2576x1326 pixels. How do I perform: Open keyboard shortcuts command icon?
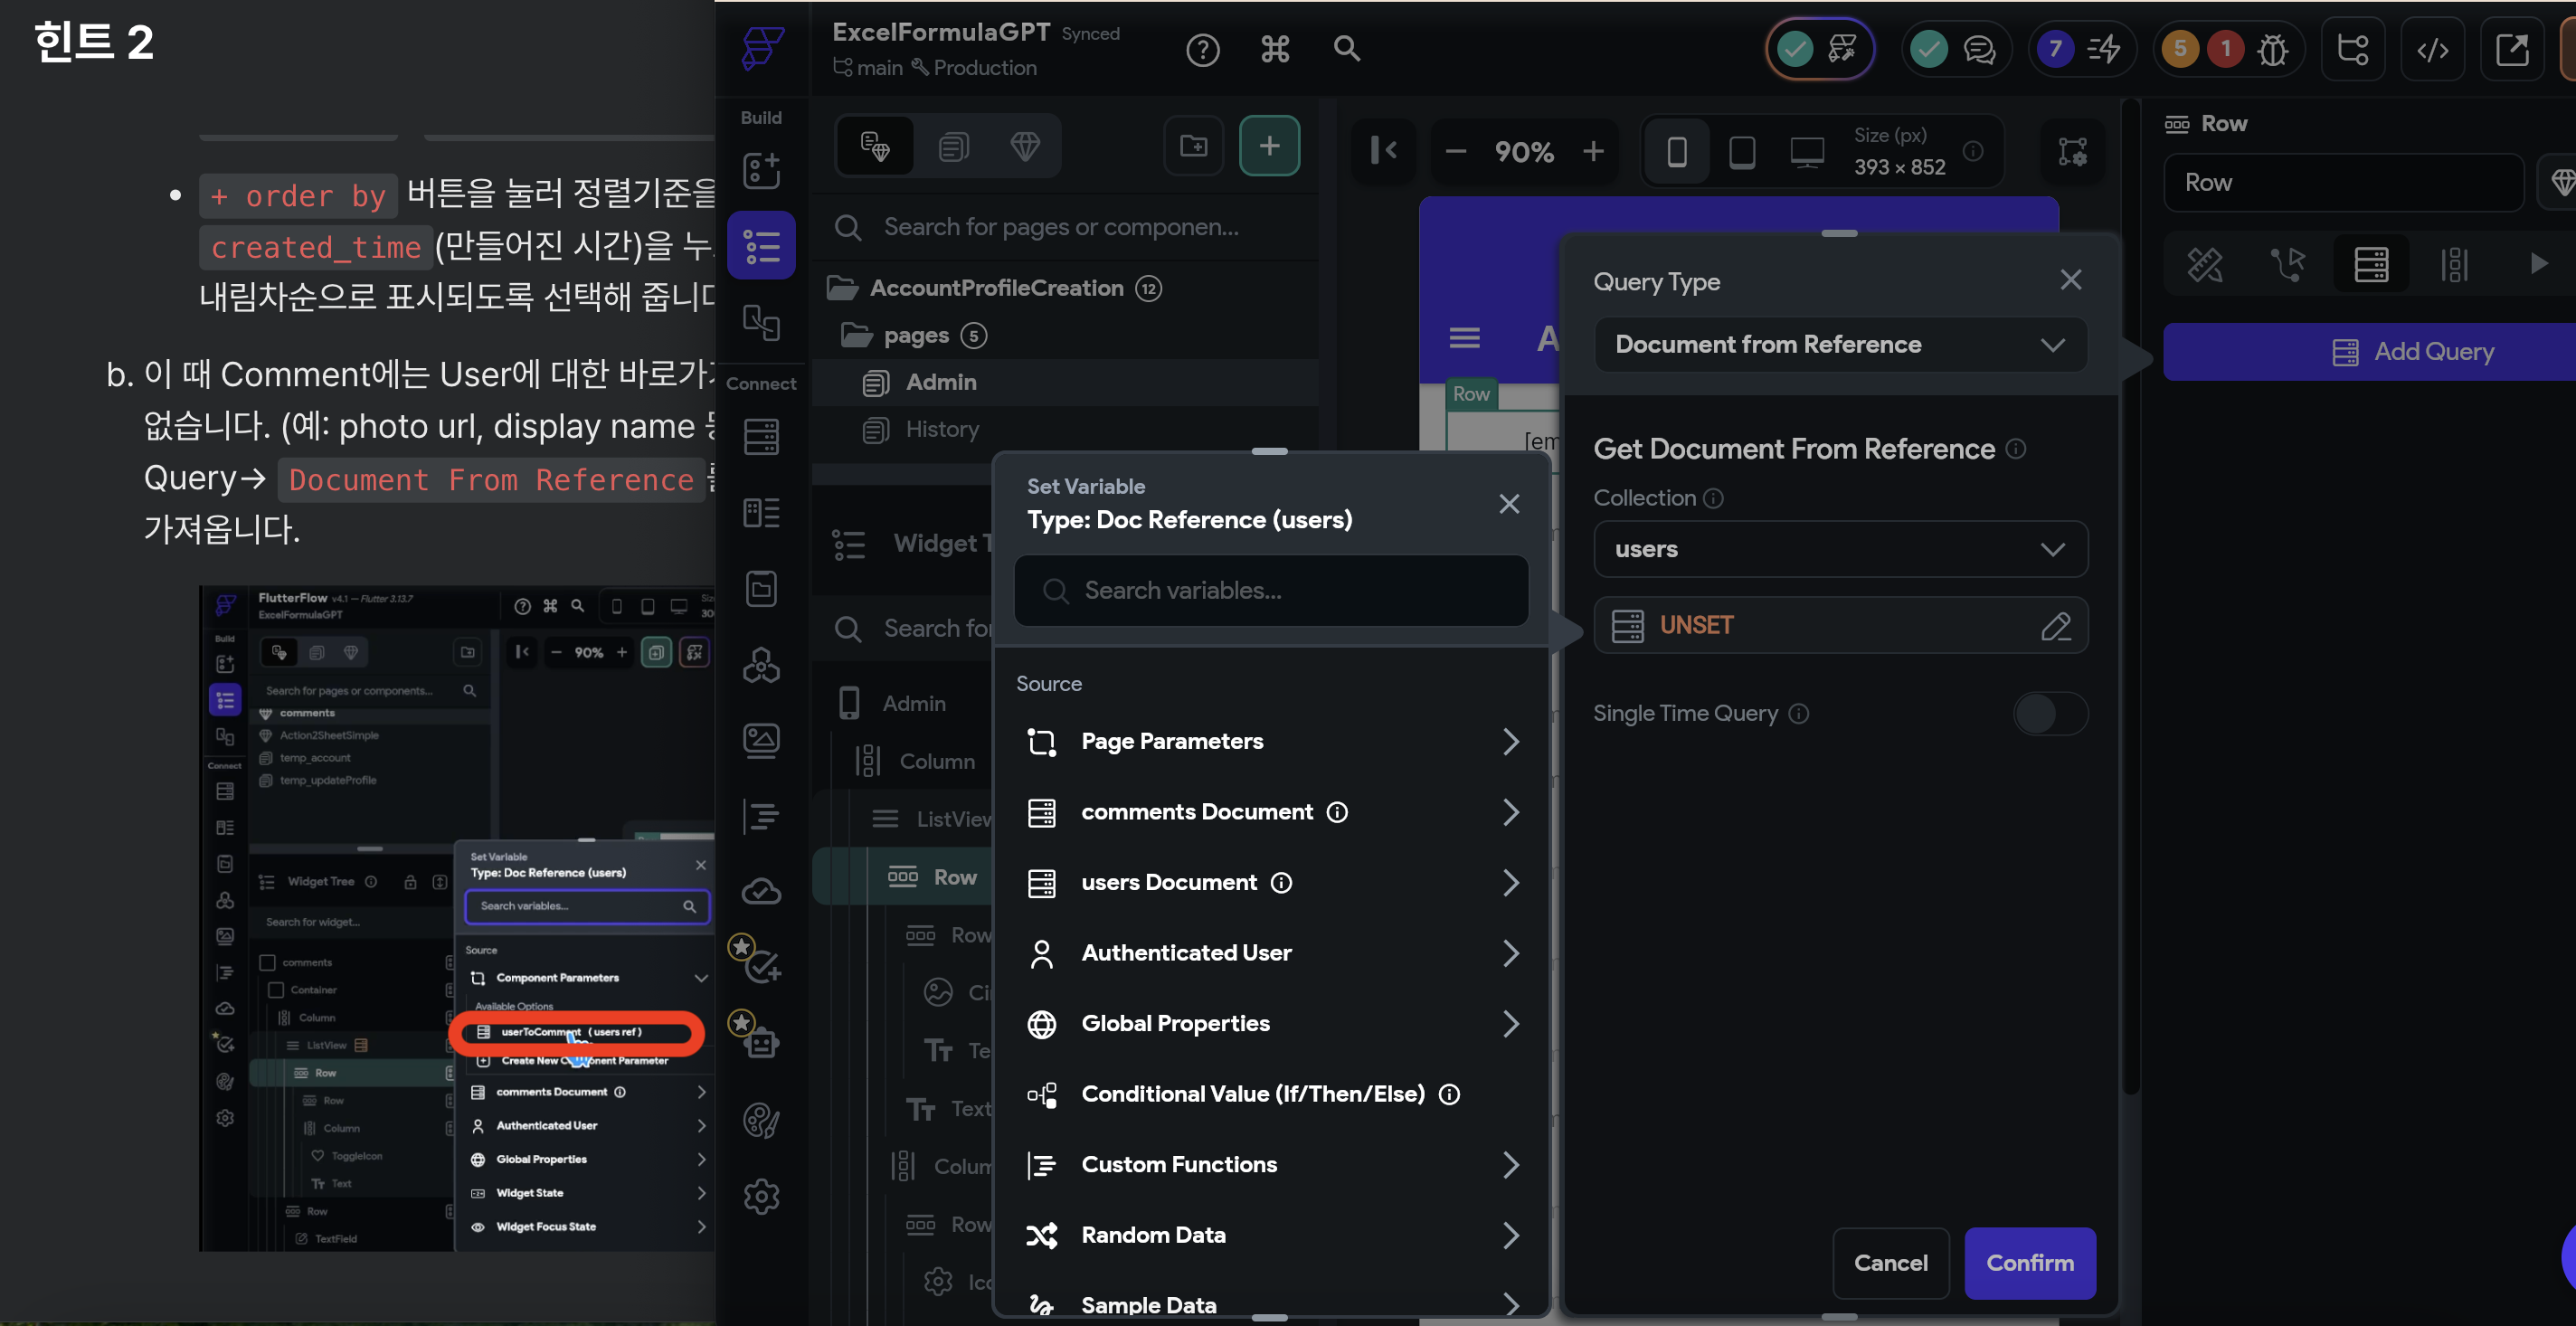click(1275, 49)
